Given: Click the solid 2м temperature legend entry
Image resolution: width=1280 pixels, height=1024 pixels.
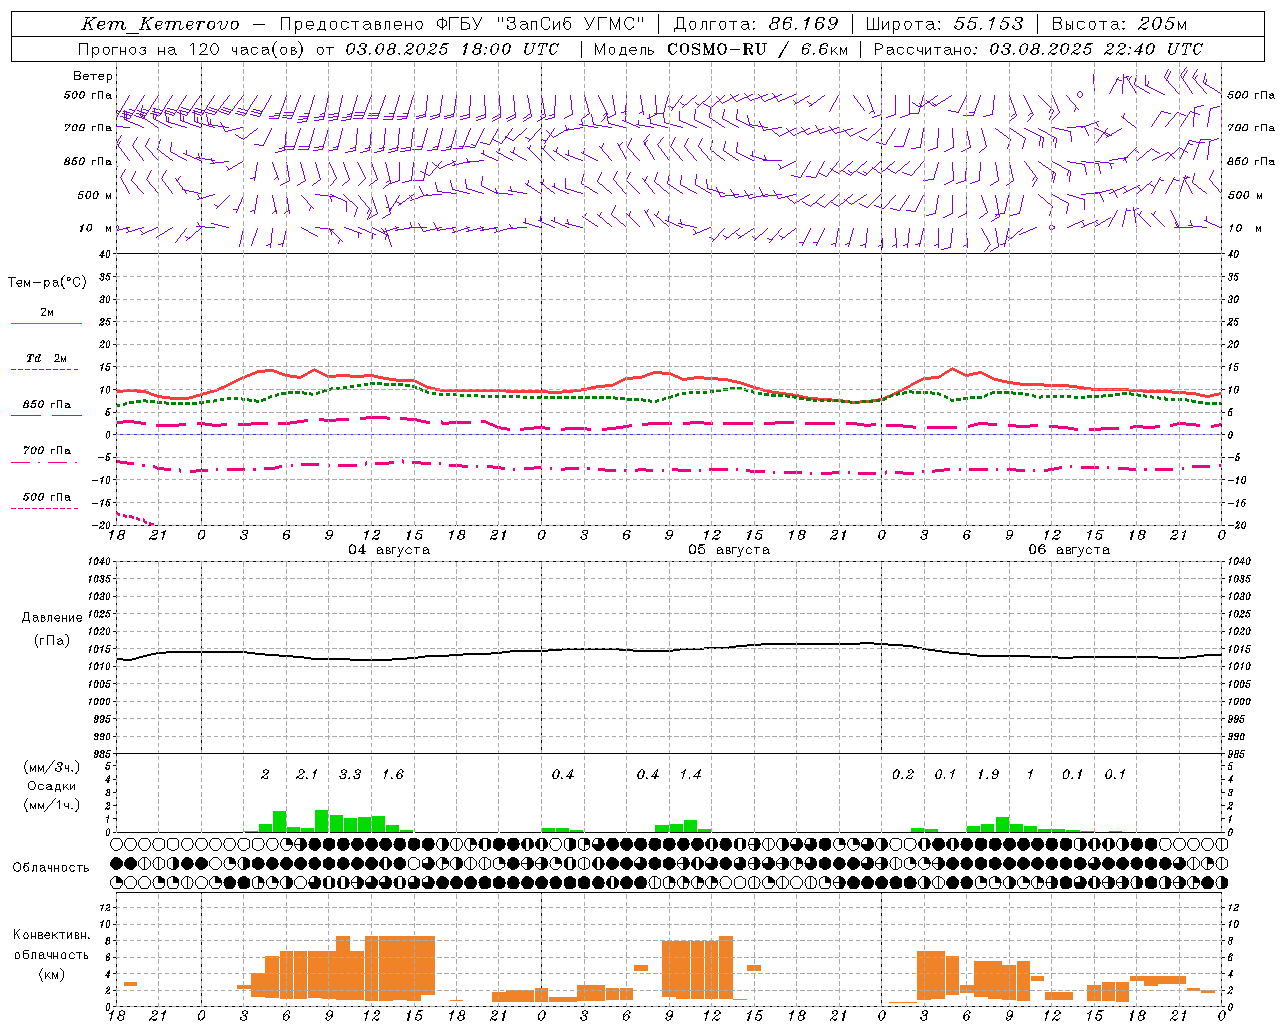Looking at the screenshot, I should (46, 316).
